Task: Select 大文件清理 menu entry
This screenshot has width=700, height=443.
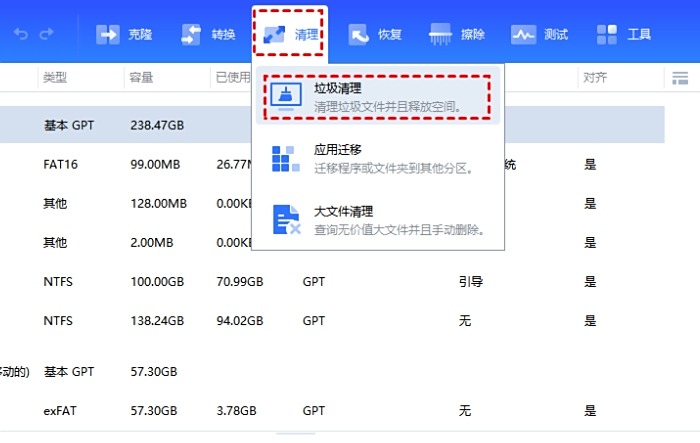Action: pyautogui.click(x=378, y=219)
